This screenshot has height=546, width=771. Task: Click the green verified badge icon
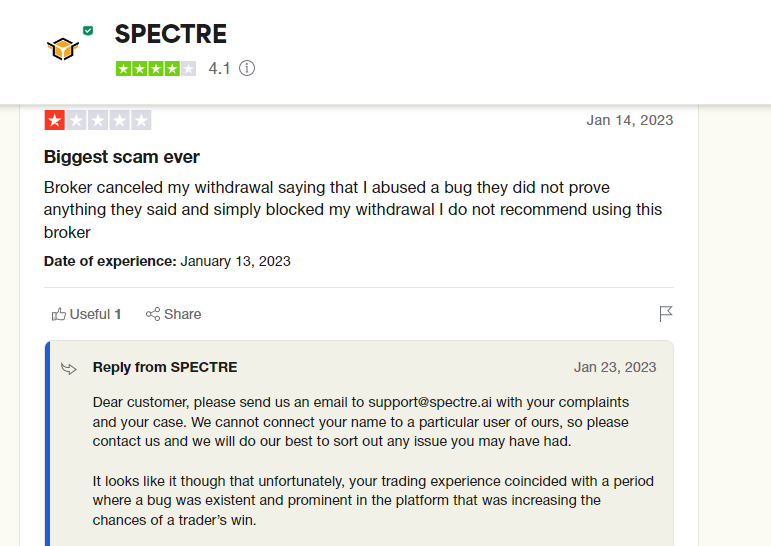[88, 31]
